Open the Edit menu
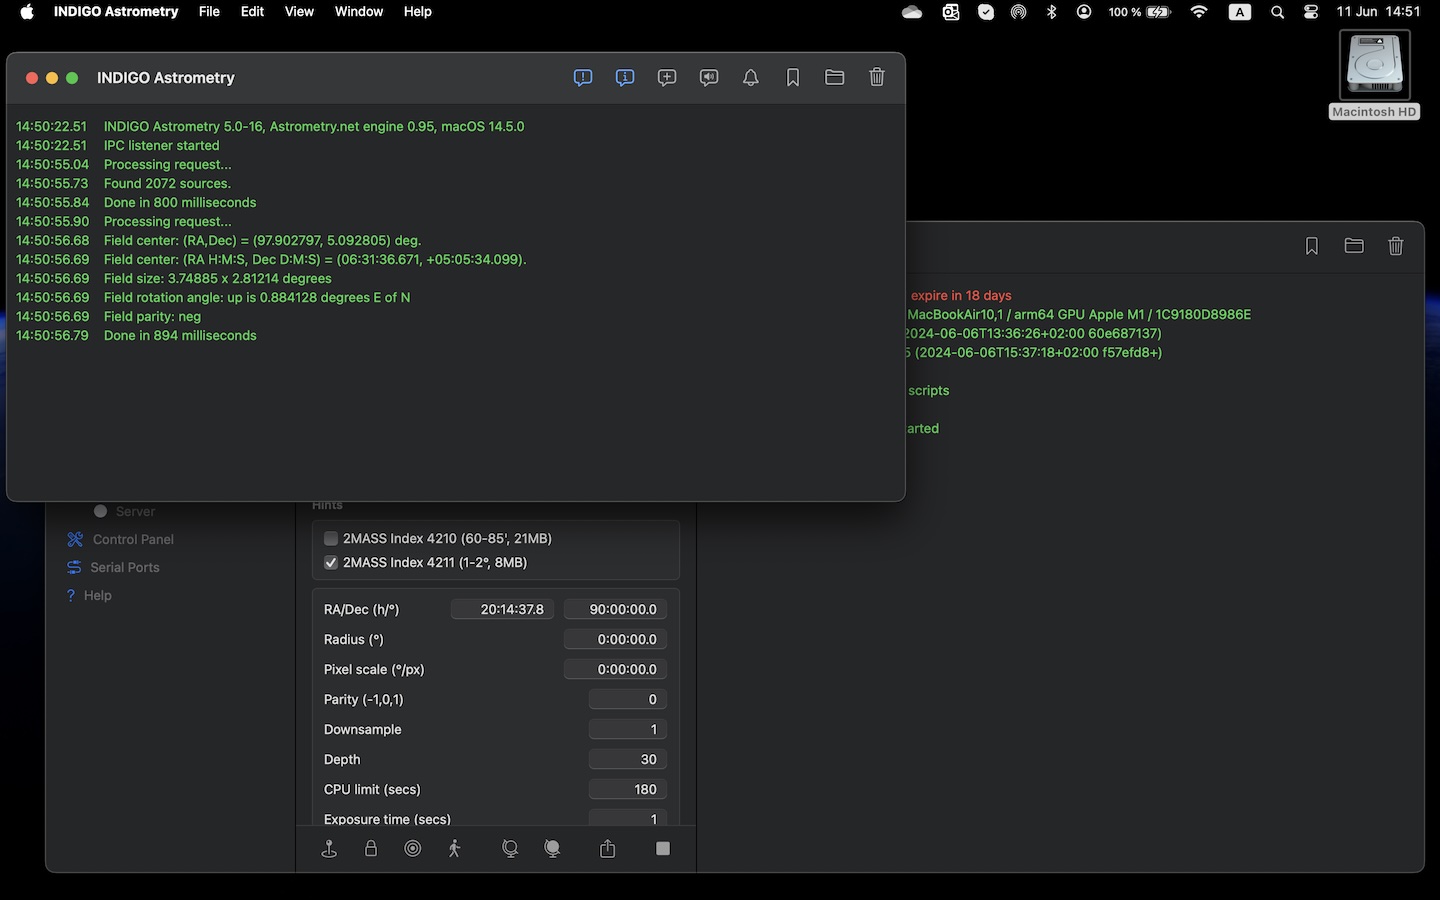1440x900 pixels. click(x=252, y=12)
